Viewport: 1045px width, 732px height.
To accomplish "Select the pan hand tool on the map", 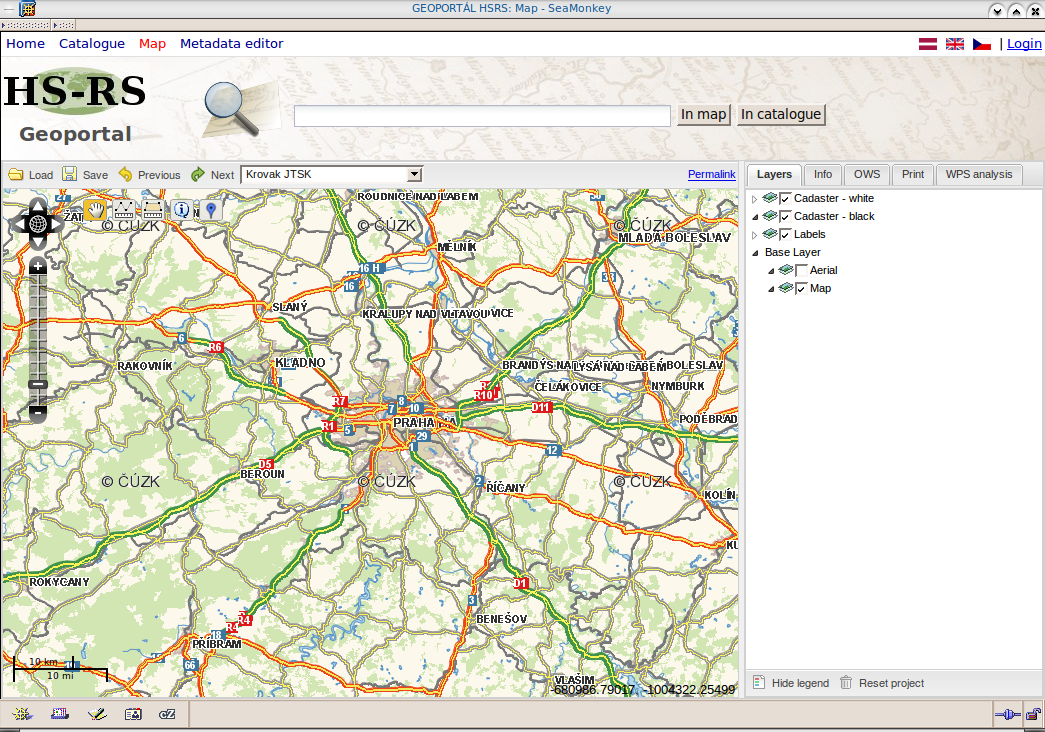I will (95, 209).
